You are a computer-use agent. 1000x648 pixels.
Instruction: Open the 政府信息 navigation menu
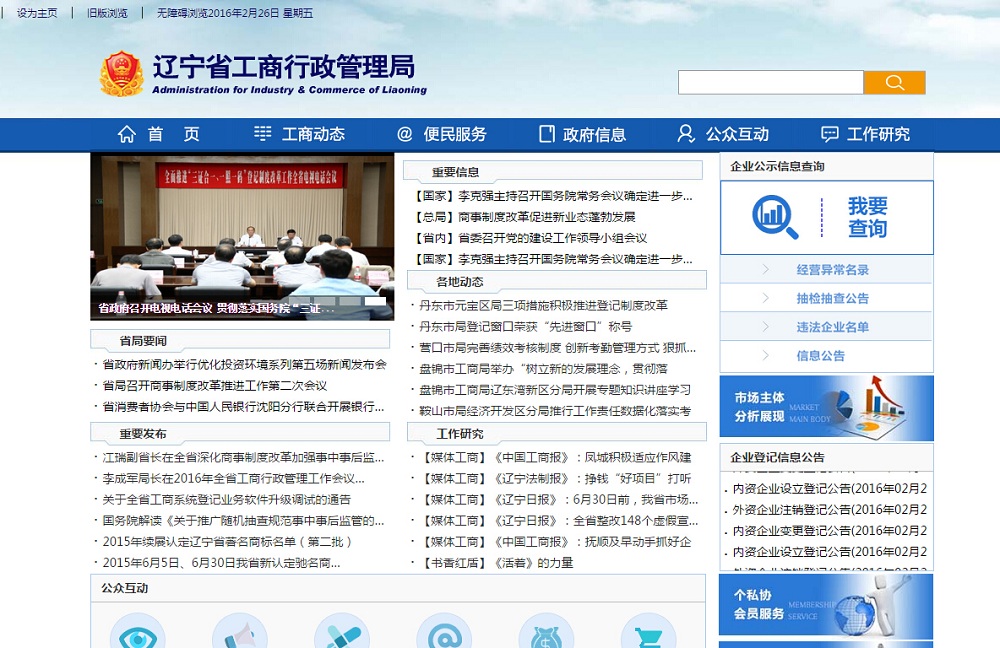tap(594, 134)
